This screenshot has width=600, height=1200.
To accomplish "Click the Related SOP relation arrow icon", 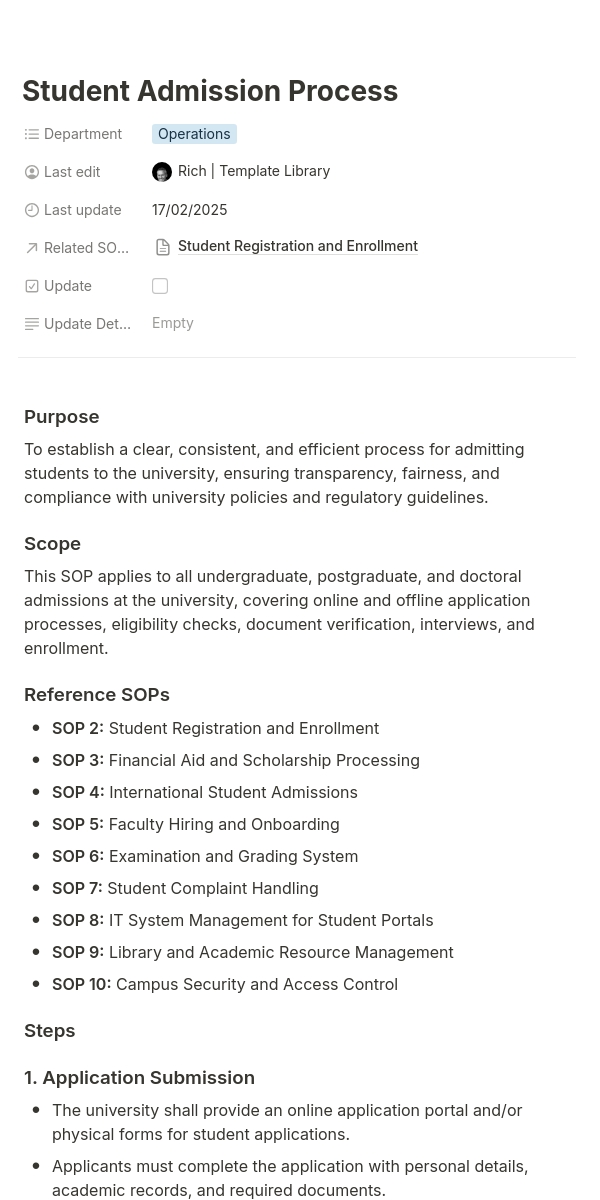I will tap(32, 248).
